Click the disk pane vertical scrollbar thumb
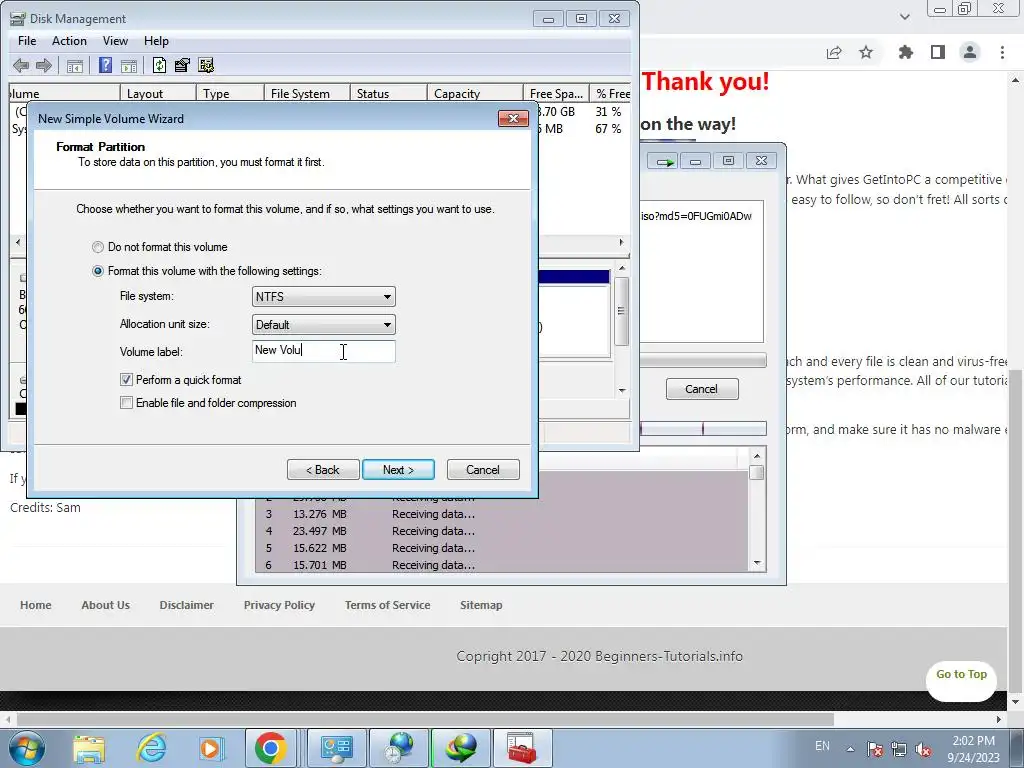 coord(622,311)
